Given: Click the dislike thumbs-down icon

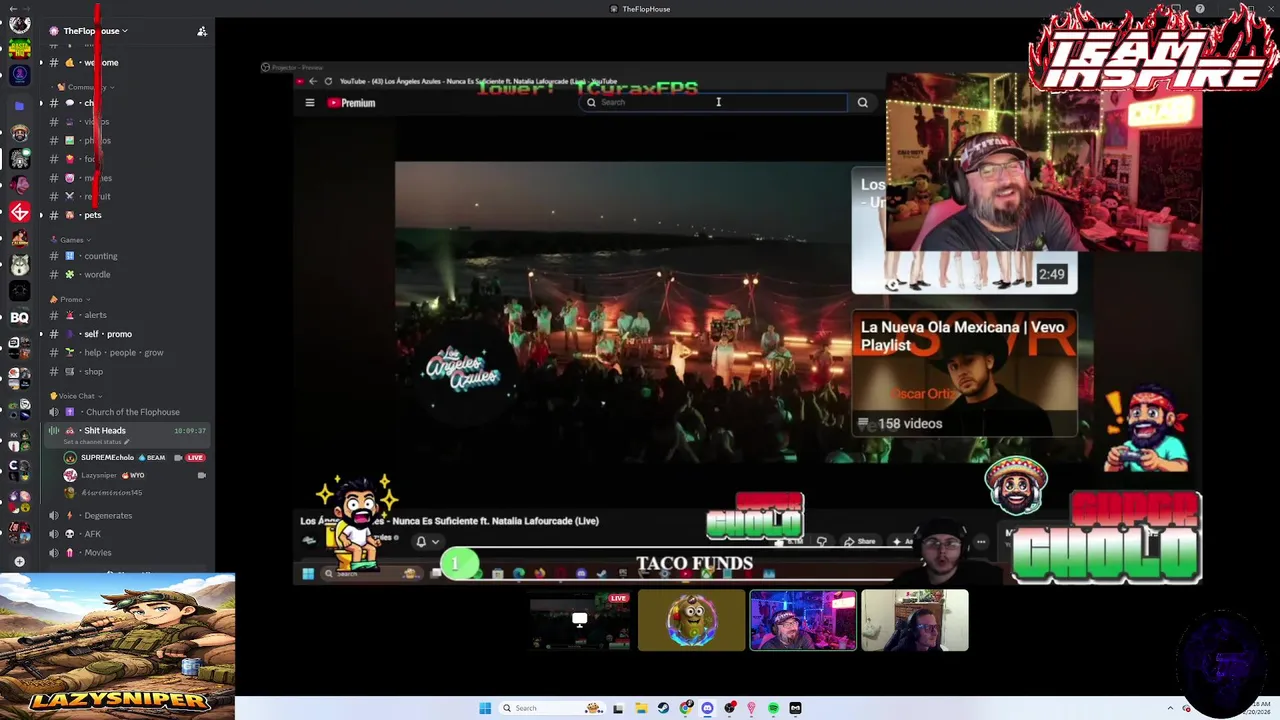Looking at the screenshot, I should (x=822, y=542).
